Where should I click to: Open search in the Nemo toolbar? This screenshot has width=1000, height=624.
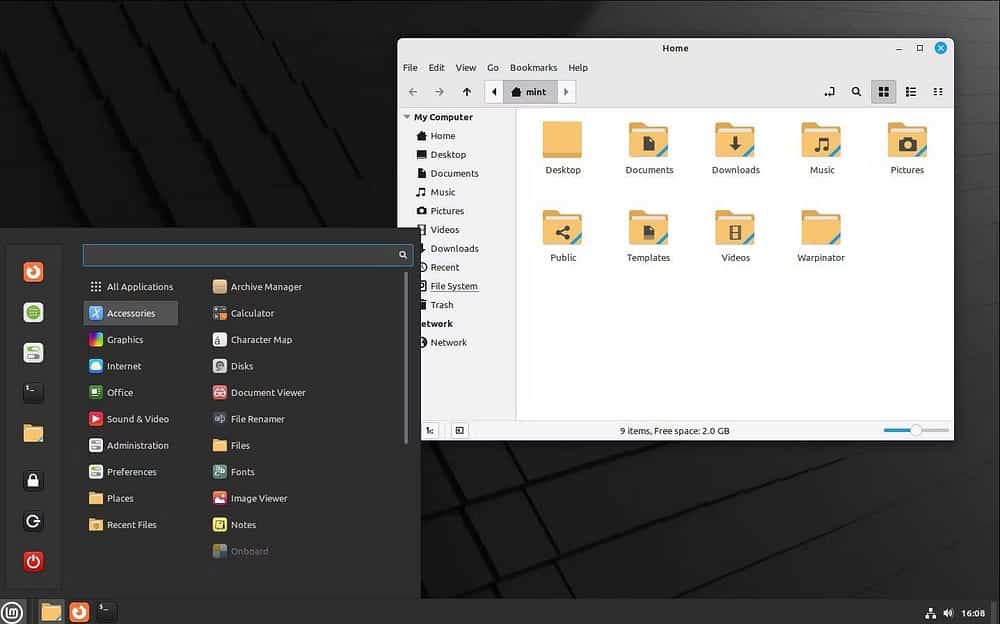(x=856, y=91)
